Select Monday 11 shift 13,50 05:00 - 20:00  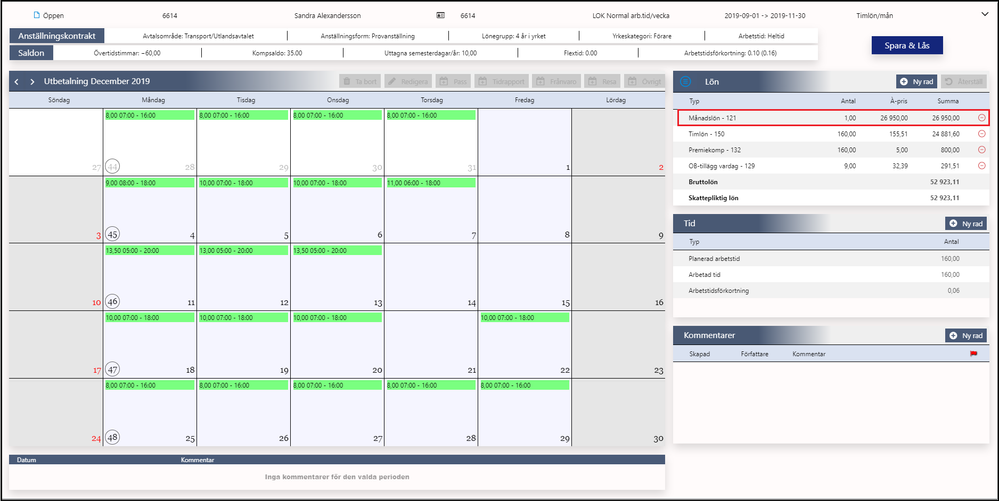(149, 250)
